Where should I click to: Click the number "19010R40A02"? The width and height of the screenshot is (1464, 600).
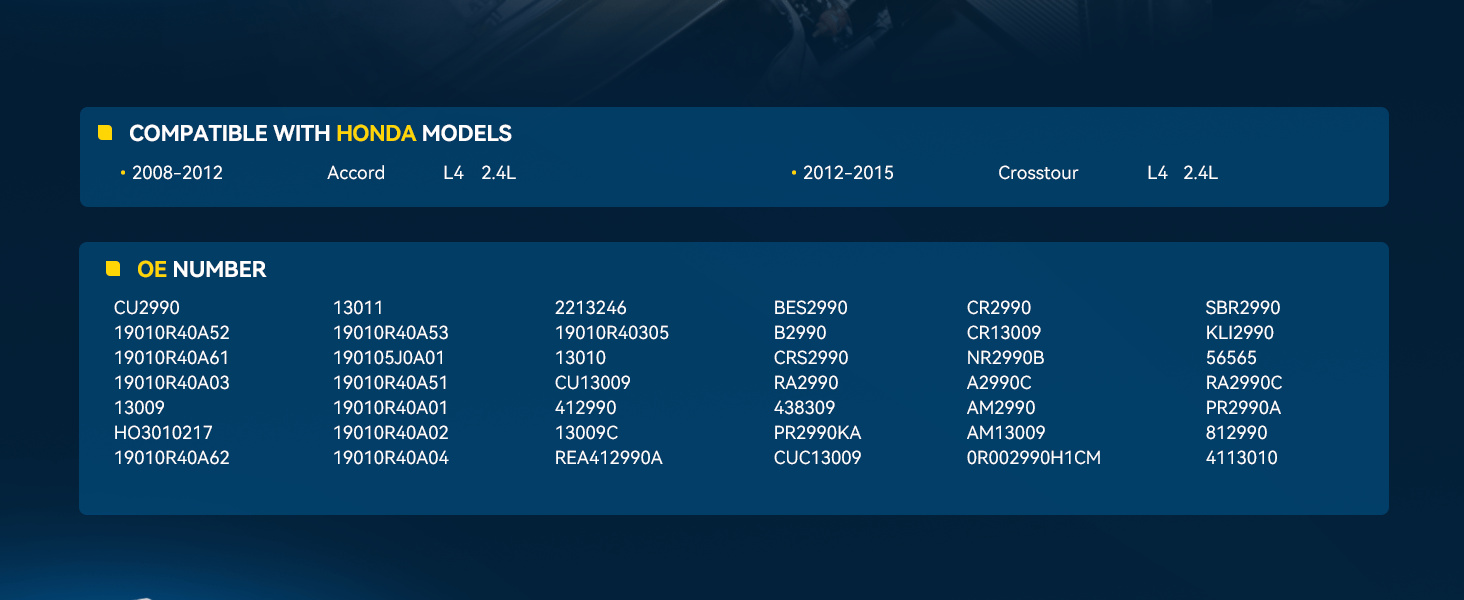[x=391, y=433]
